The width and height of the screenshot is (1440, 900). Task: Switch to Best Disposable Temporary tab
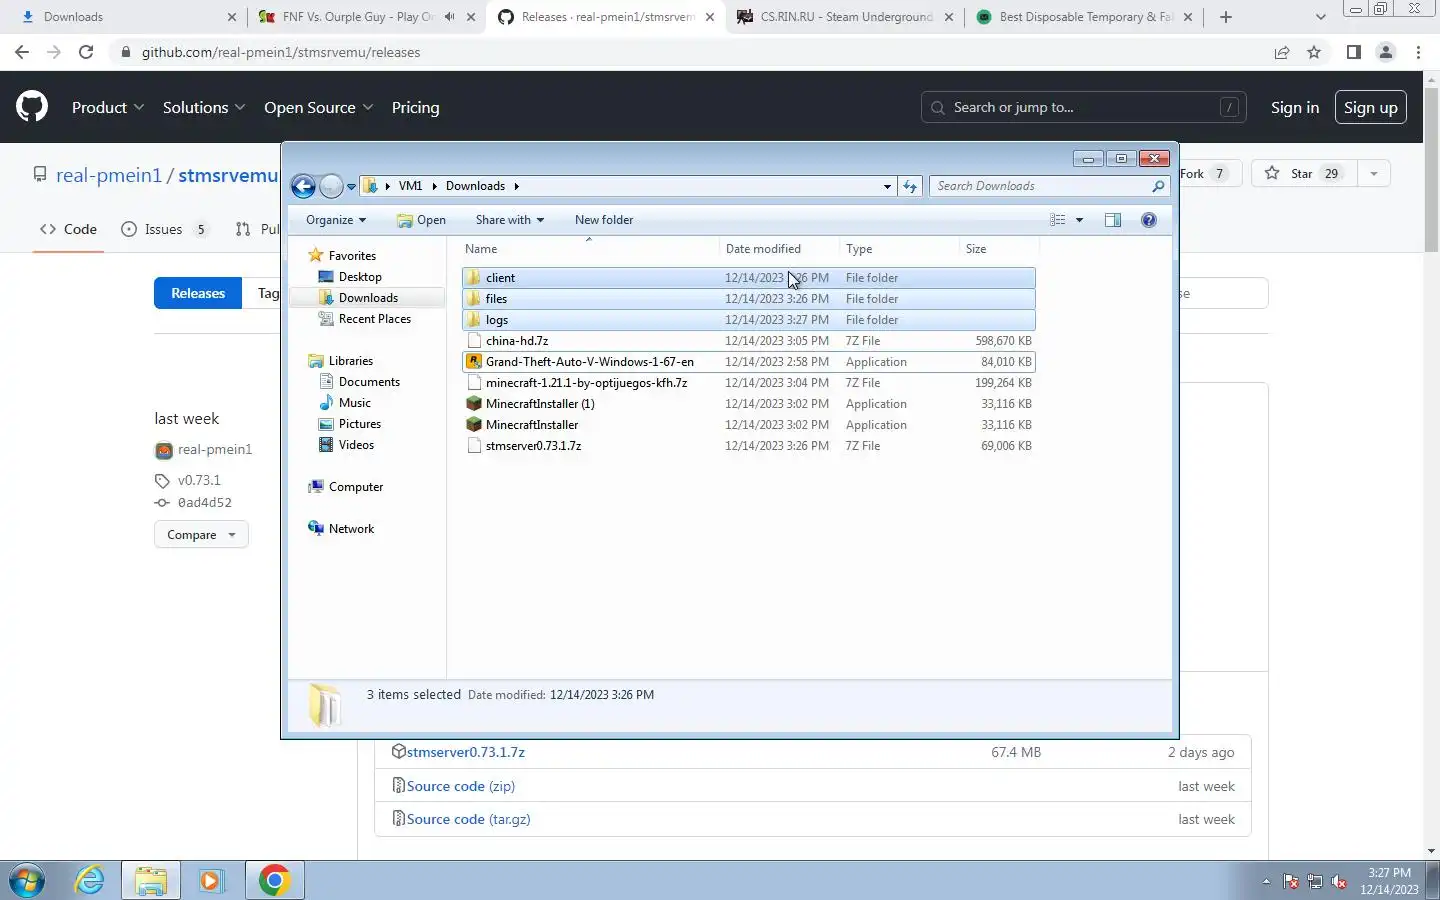[1084, 17]
